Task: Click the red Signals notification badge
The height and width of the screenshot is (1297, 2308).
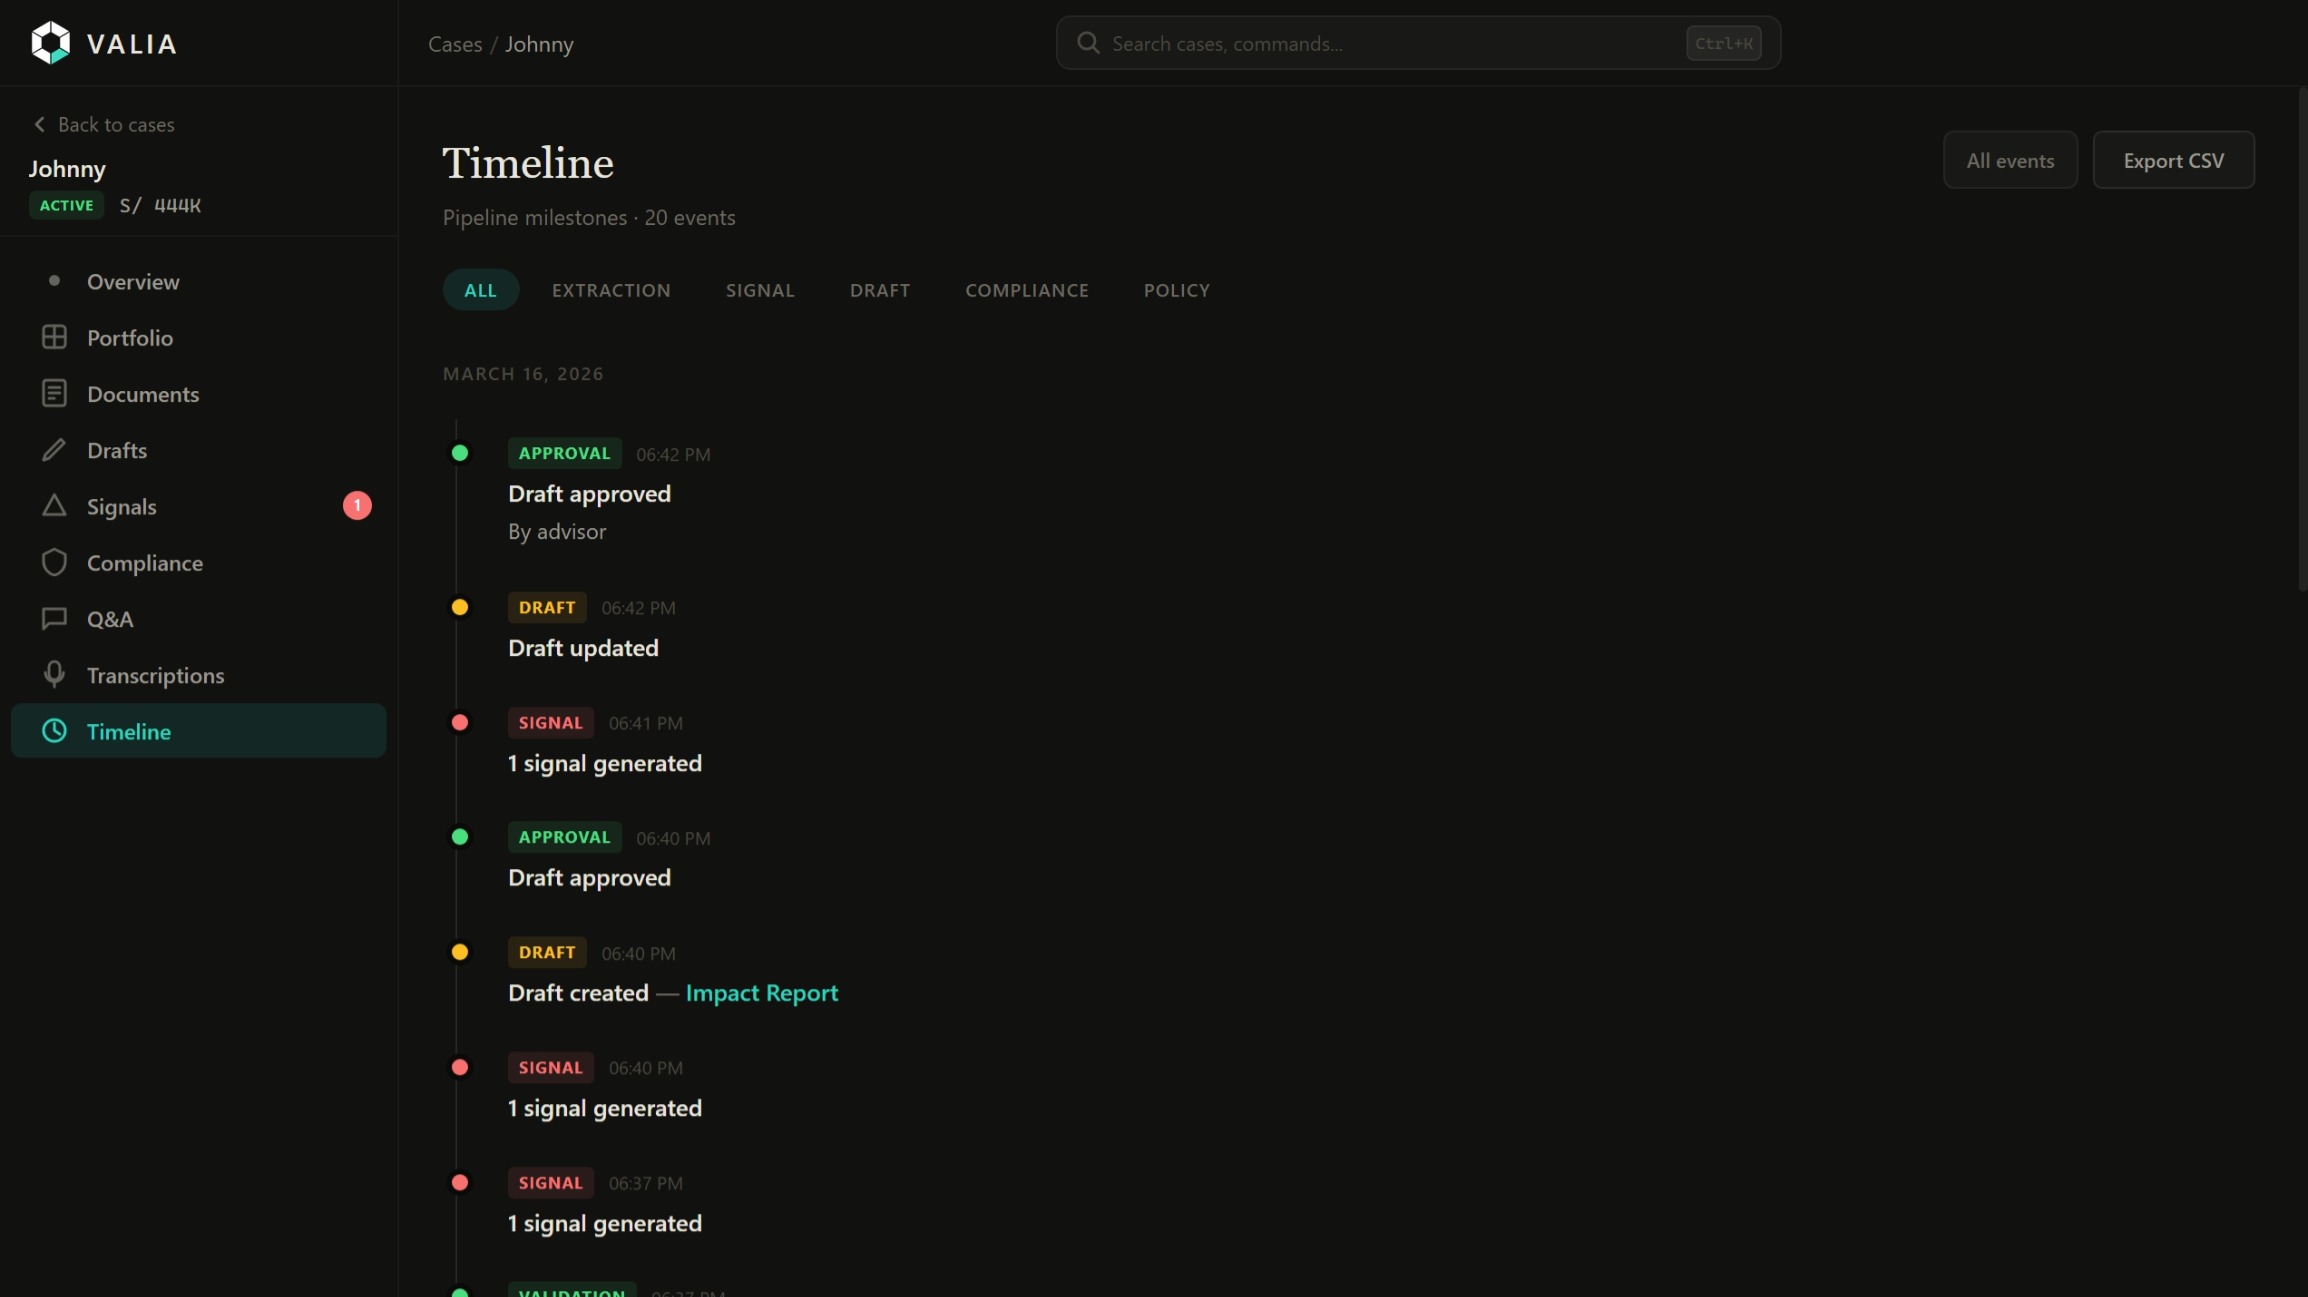Action: pos(357,506)
